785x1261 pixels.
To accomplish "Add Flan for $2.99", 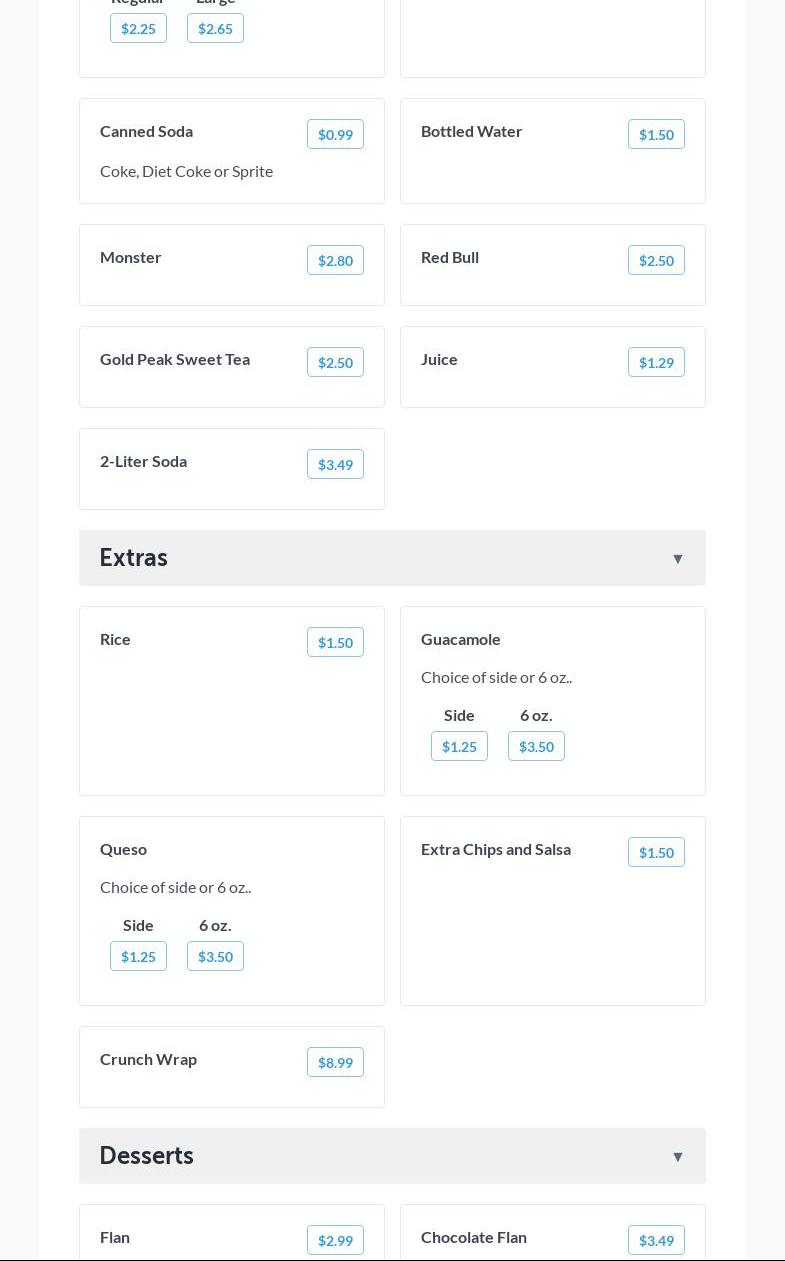I will [335, 1240].
